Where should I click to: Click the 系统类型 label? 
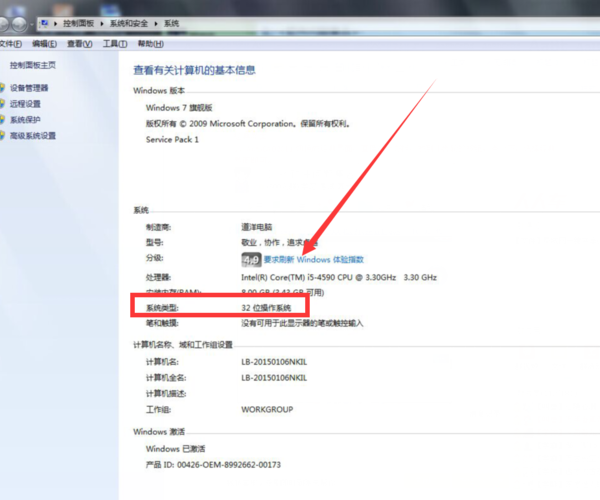(x=162, y=308)
